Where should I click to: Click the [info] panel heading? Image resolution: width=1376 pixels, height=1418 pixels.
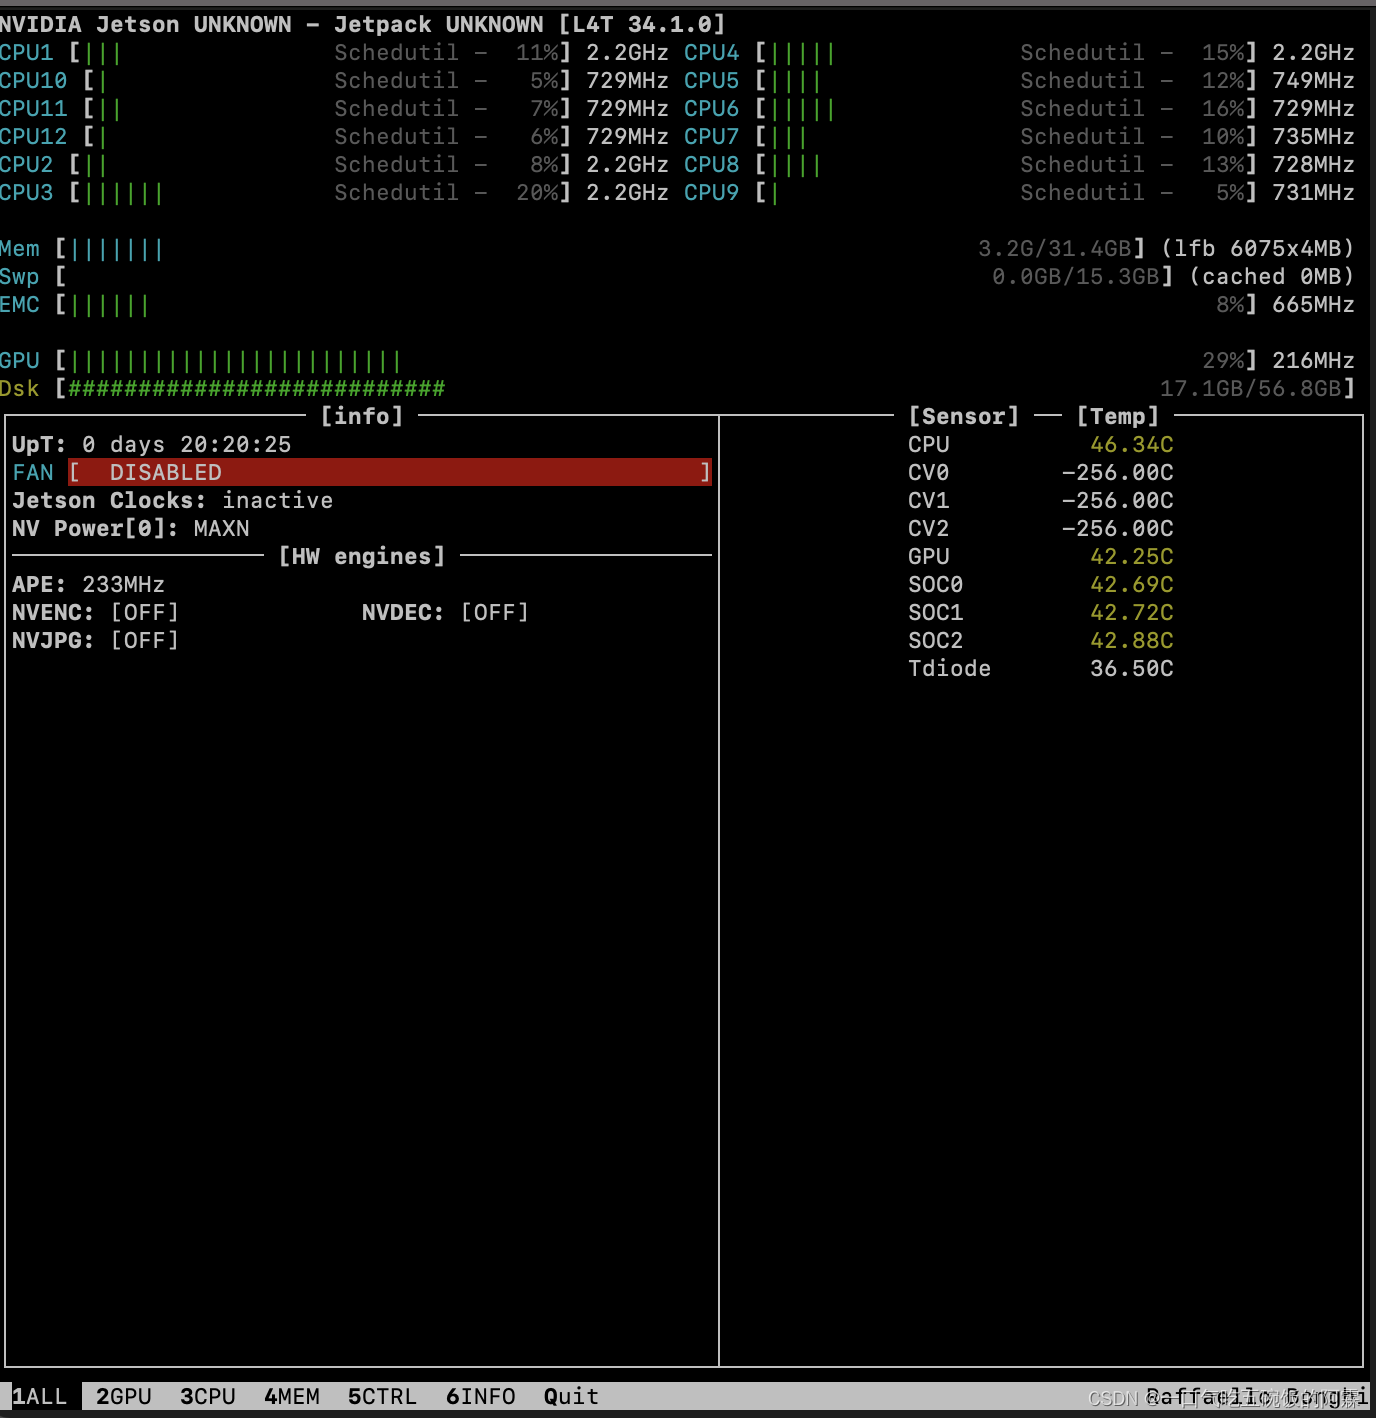click(x=362, y=416)
